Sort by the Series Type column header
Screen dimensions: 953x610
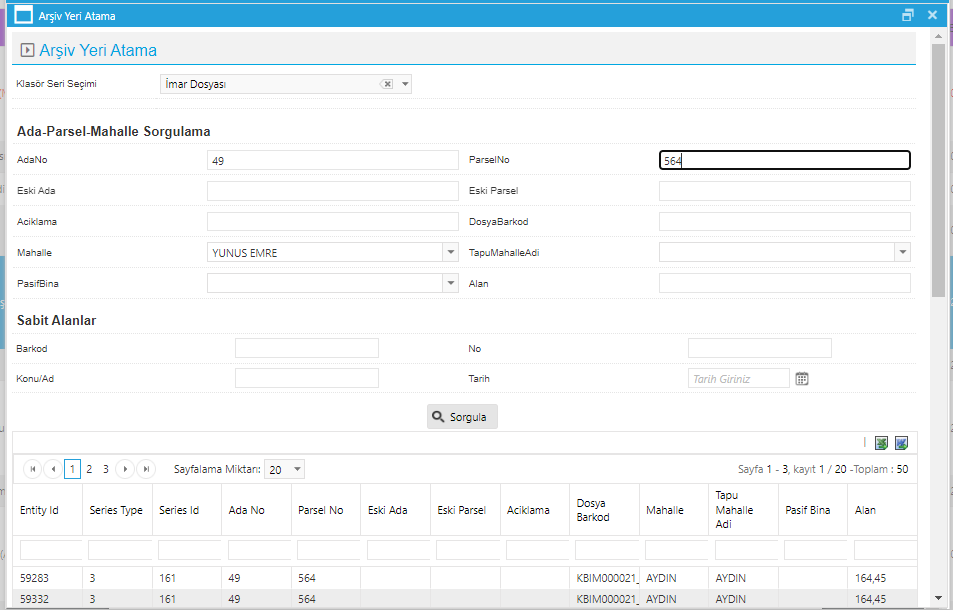coord(116,510)
